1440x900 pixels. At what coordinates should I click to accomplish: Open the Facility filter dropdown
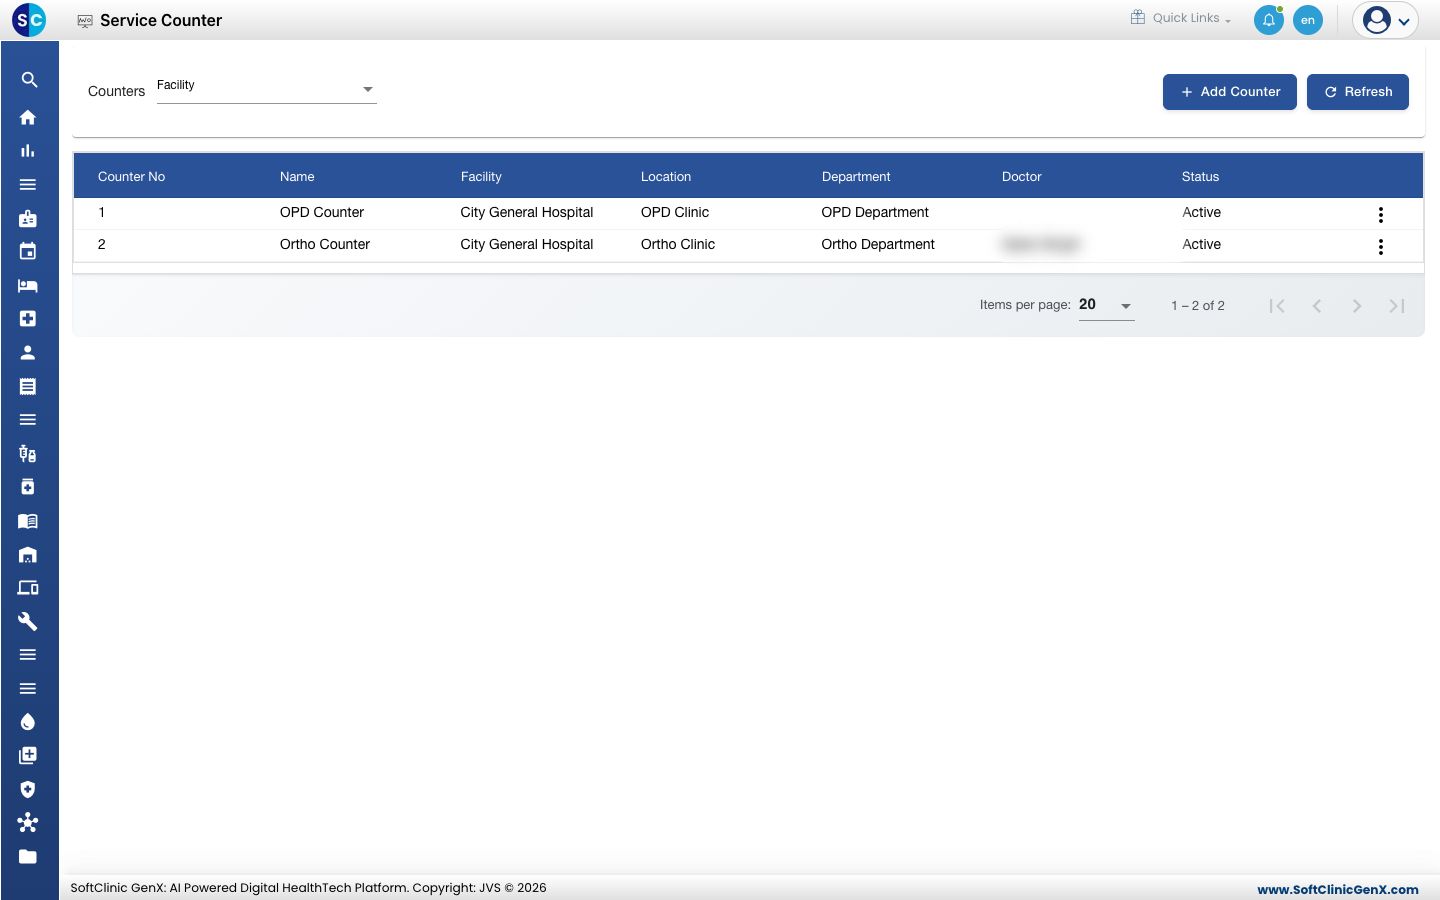(x=267, y=89)
